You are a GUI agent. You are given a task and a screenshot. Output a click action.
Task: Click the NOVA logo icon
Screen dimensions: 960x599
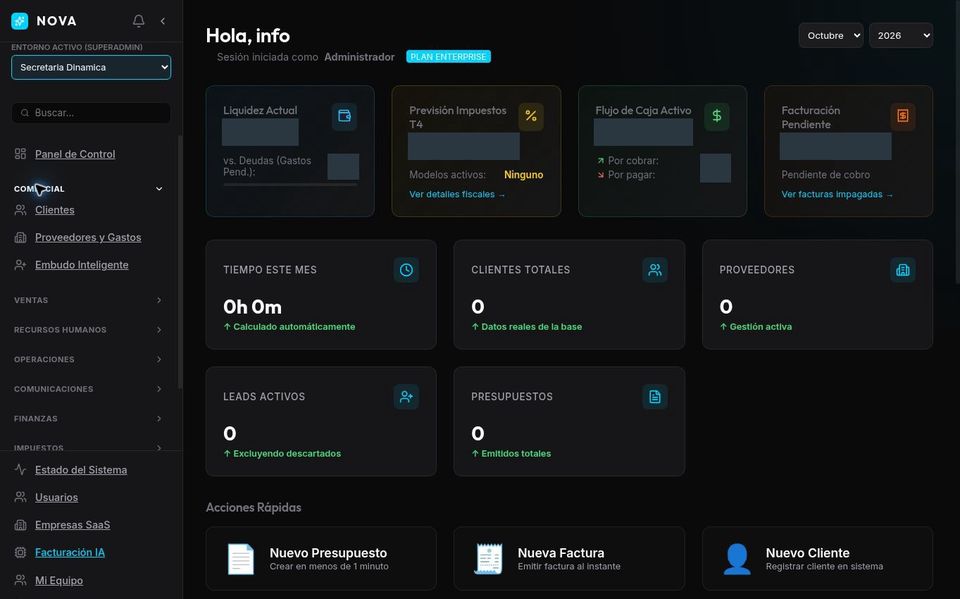[x=20, y=21]
